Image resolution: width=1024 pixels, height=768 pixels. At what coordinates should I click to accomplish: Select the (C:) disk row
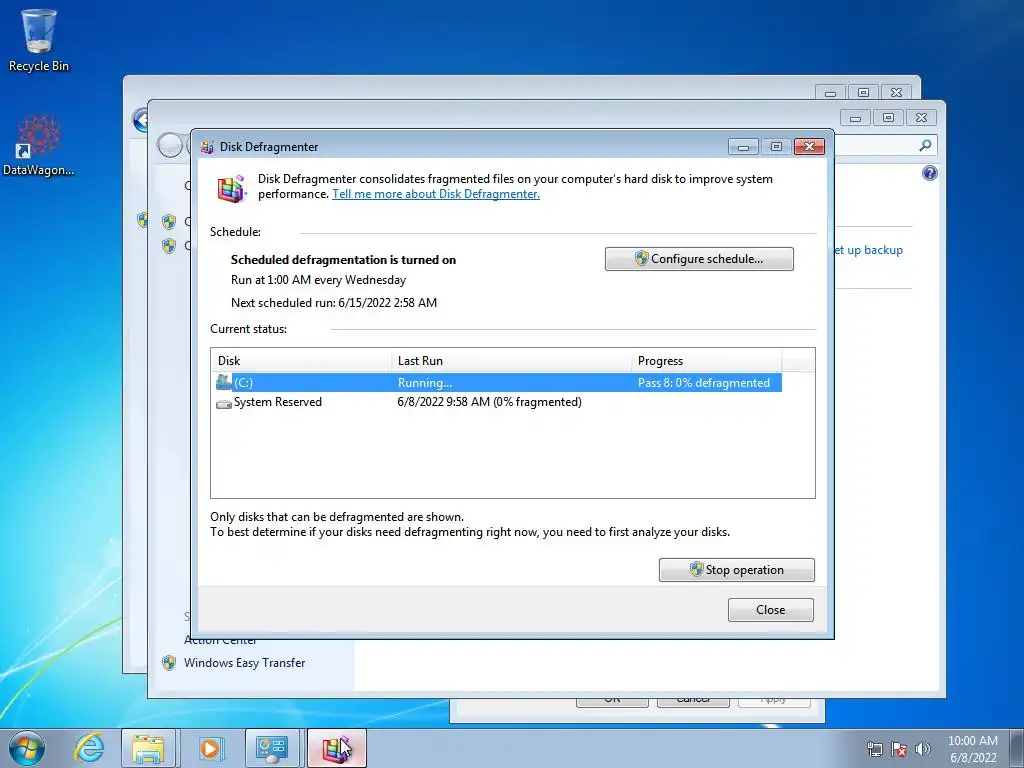coord(496,383)
